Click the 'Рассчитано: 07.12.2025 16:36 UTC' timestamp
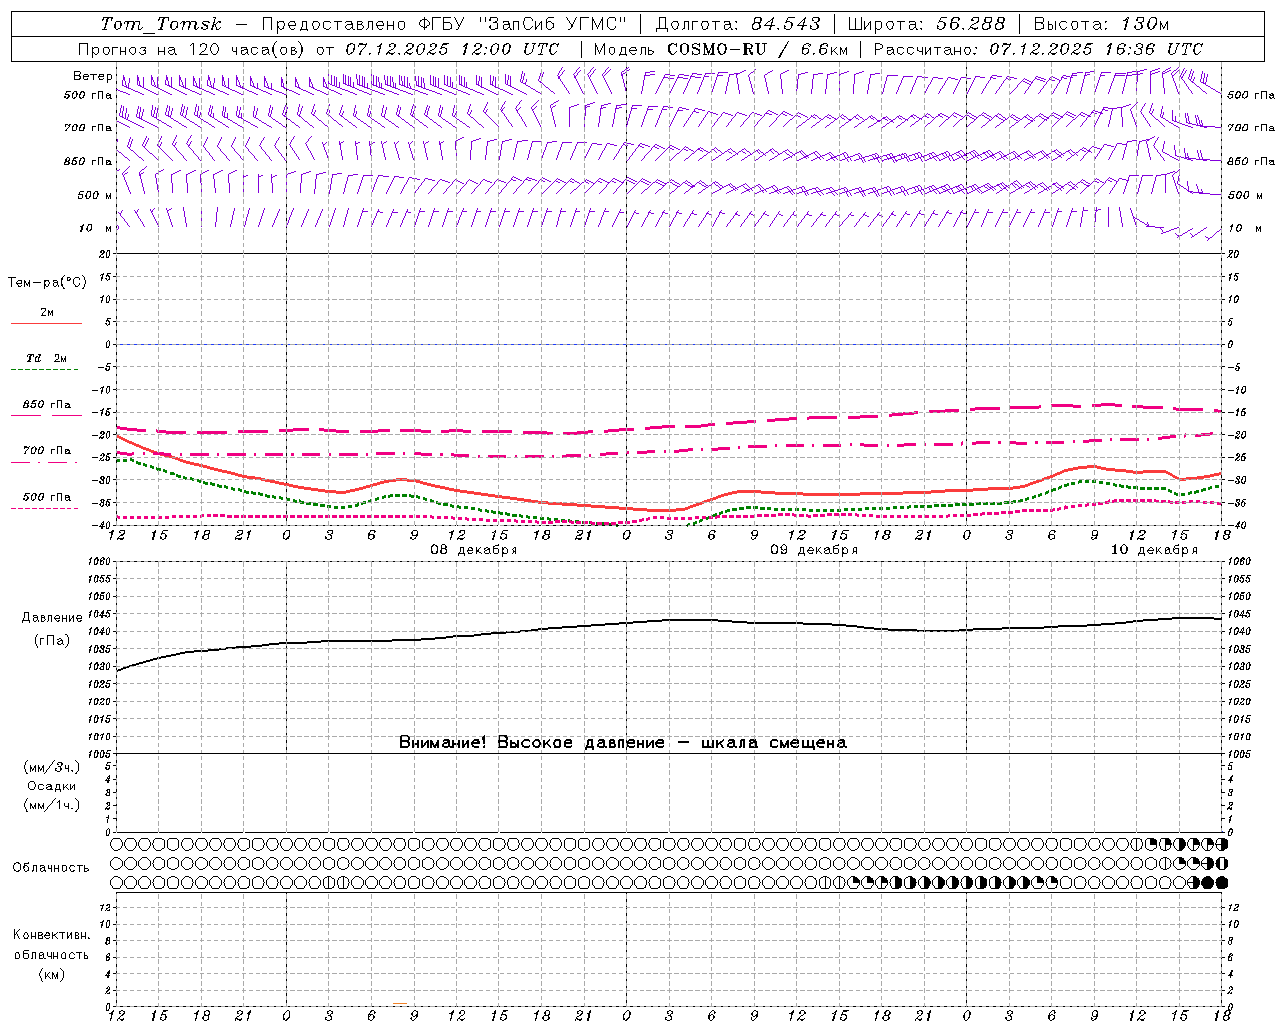Viewport: 1280px width, 1024px height. click(1038, 49)
